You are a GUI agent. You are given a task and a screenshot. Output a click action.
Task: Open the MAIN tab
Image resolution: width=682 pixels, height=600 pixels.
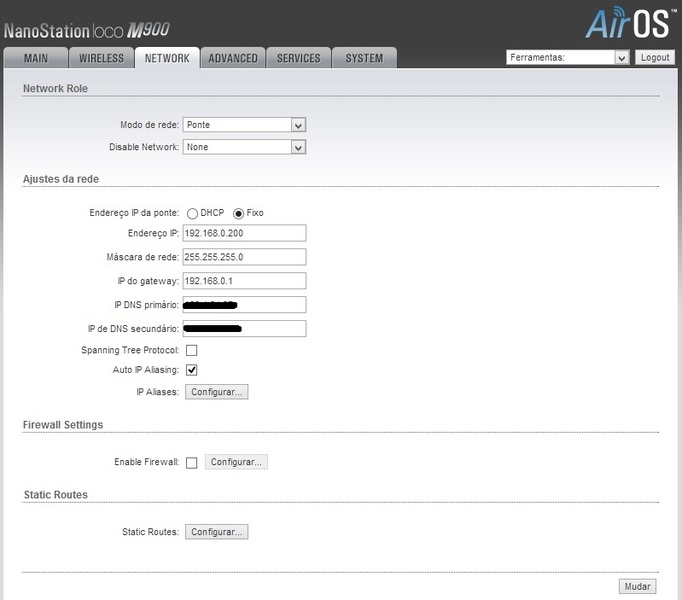tap(36, 58)
